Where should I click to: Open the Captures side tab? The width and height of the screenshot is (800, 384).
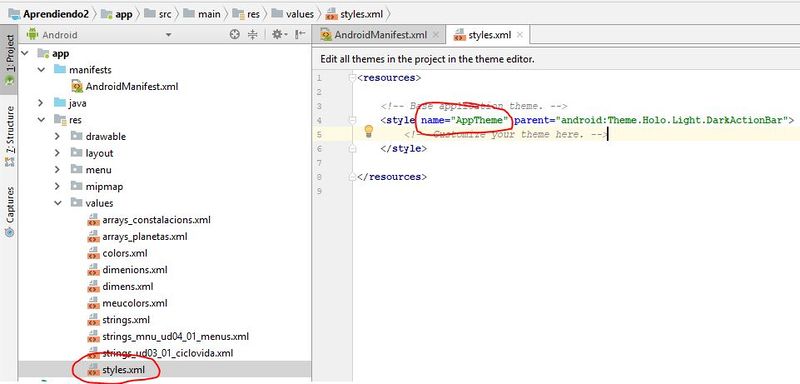9,211
